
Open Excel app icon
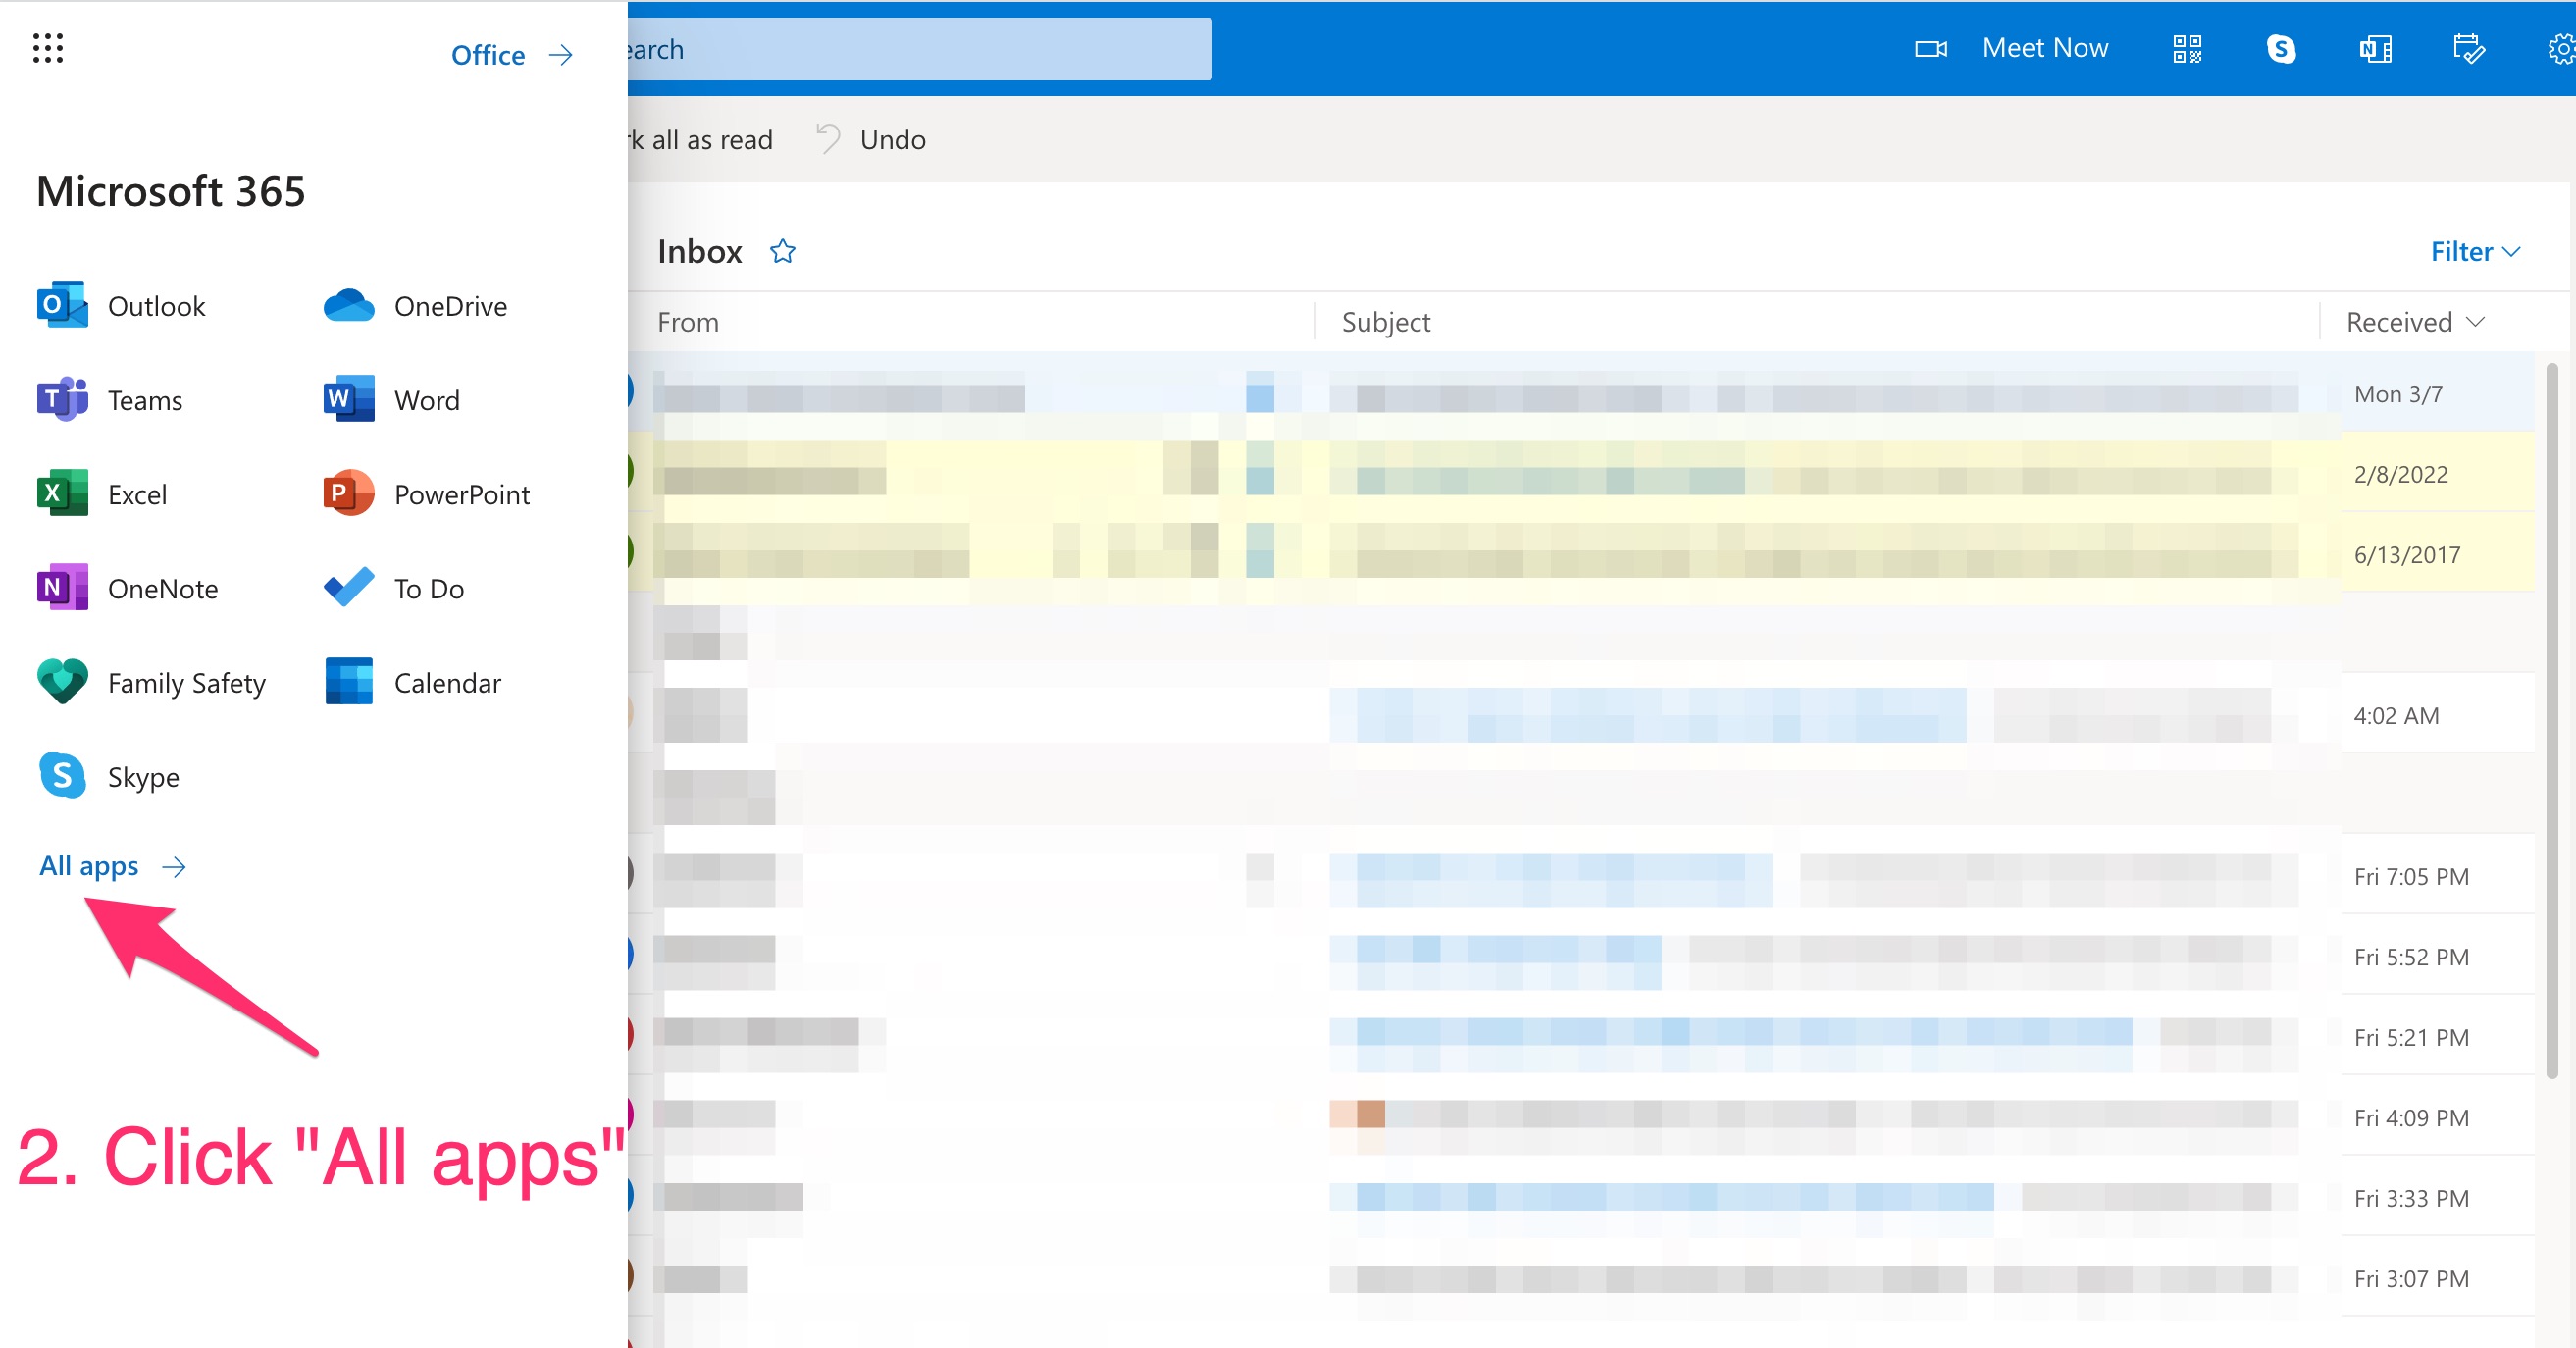62,494
